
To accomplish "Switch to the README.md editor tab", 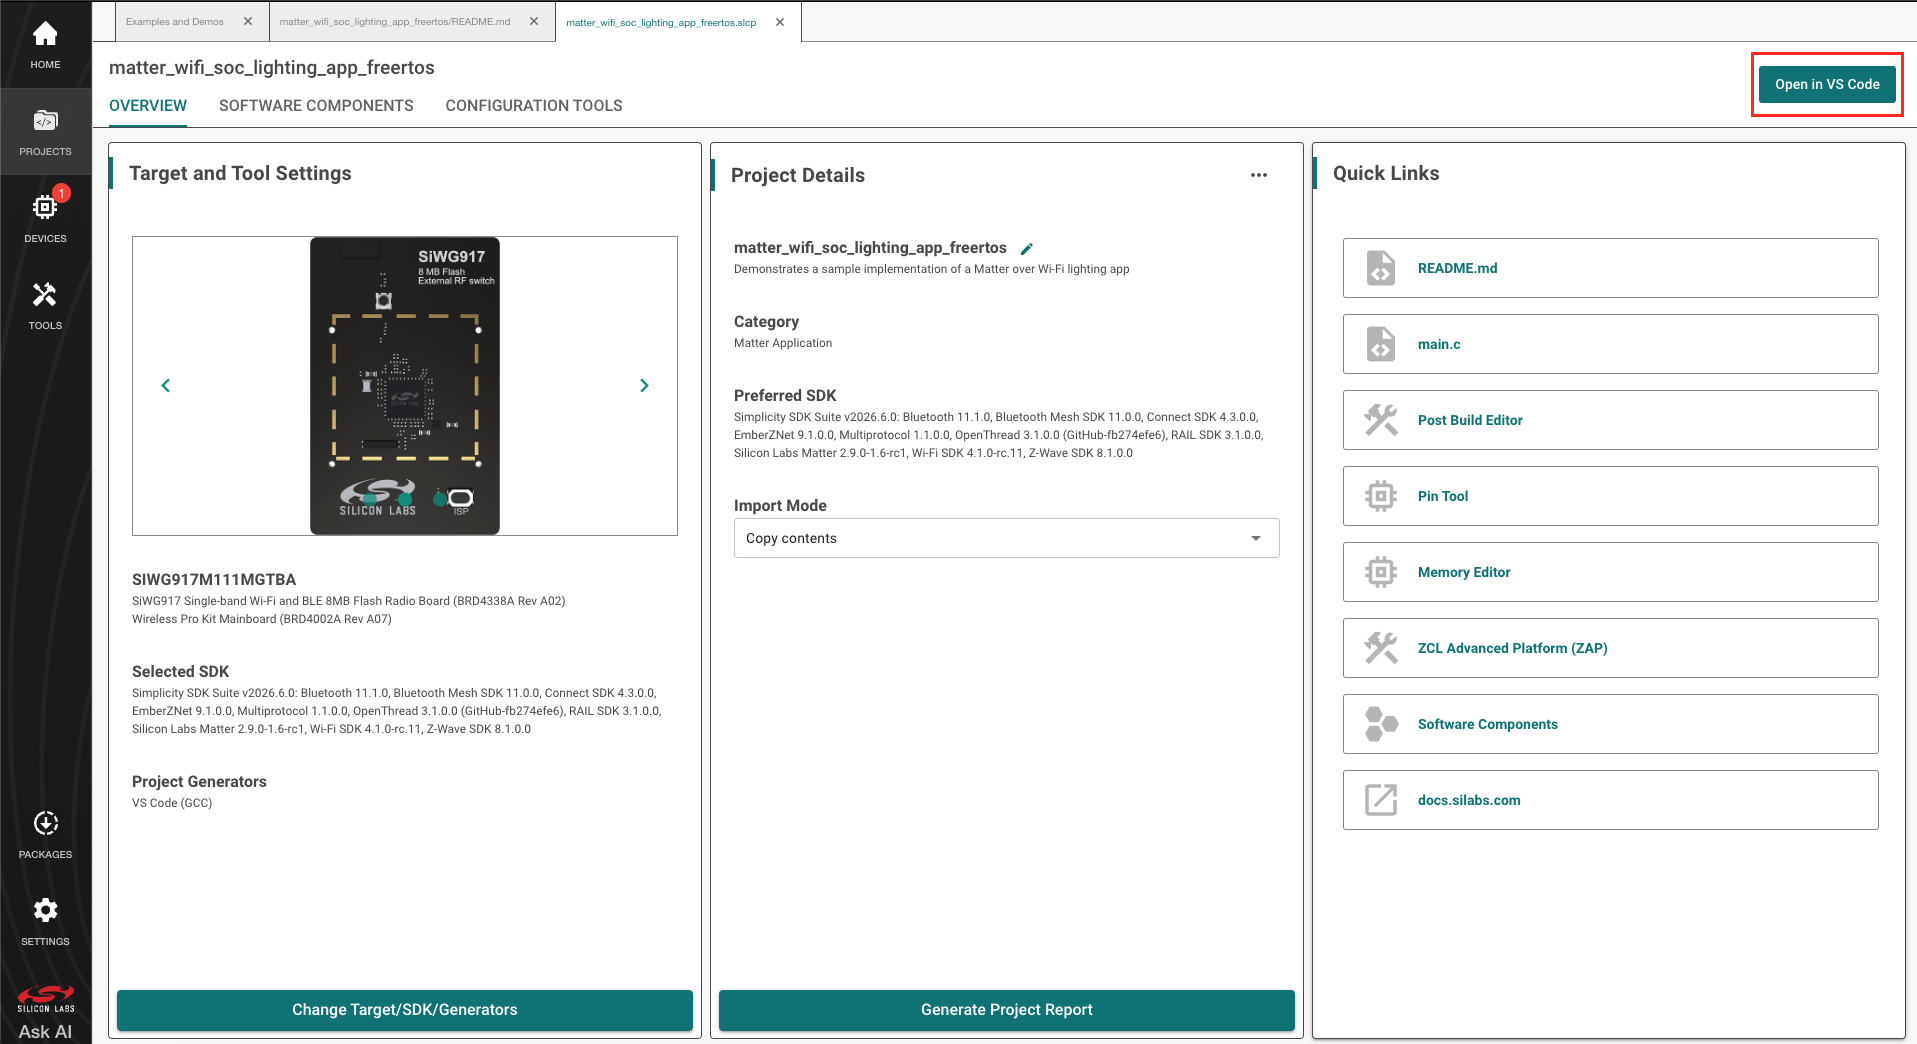I will (x=395, y=21).
